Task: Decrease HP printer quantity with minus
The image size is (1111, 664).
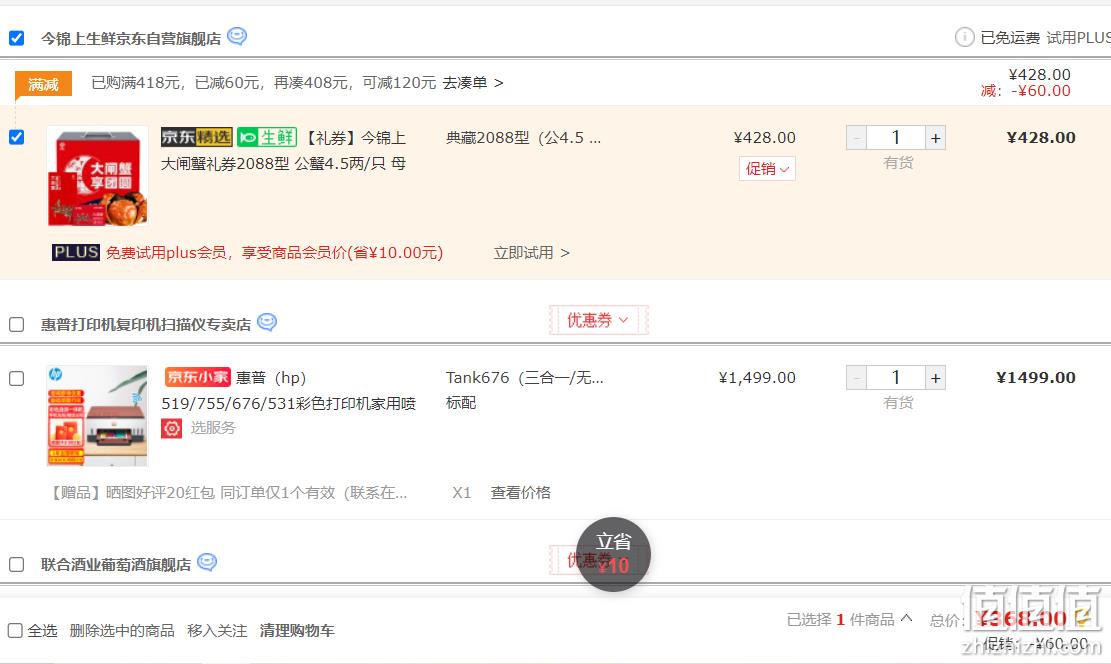Action: click(856, 378)
